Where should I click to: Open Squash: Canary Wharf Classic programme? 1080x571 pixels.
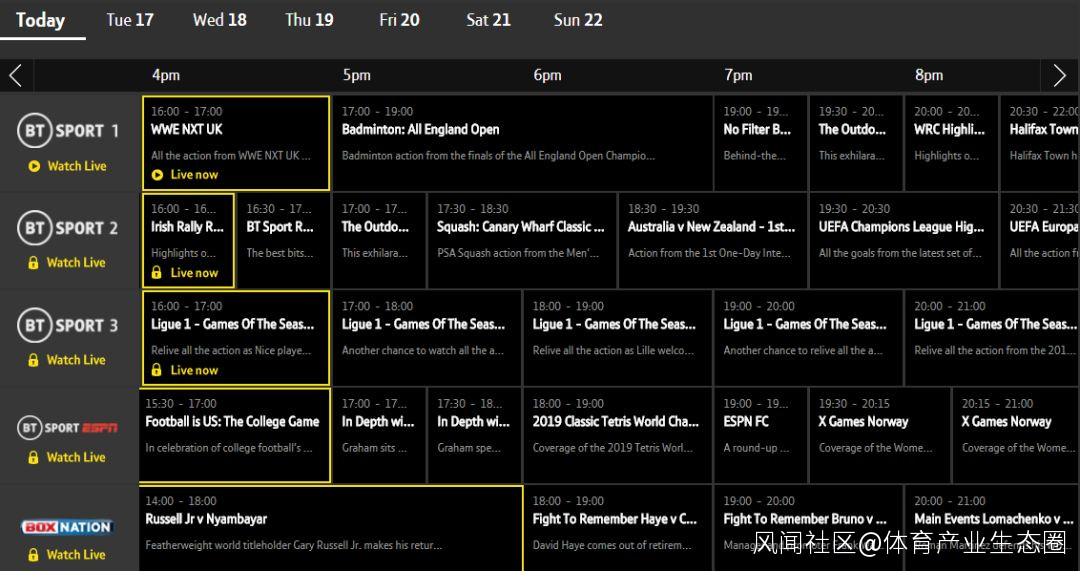(522, 240)
